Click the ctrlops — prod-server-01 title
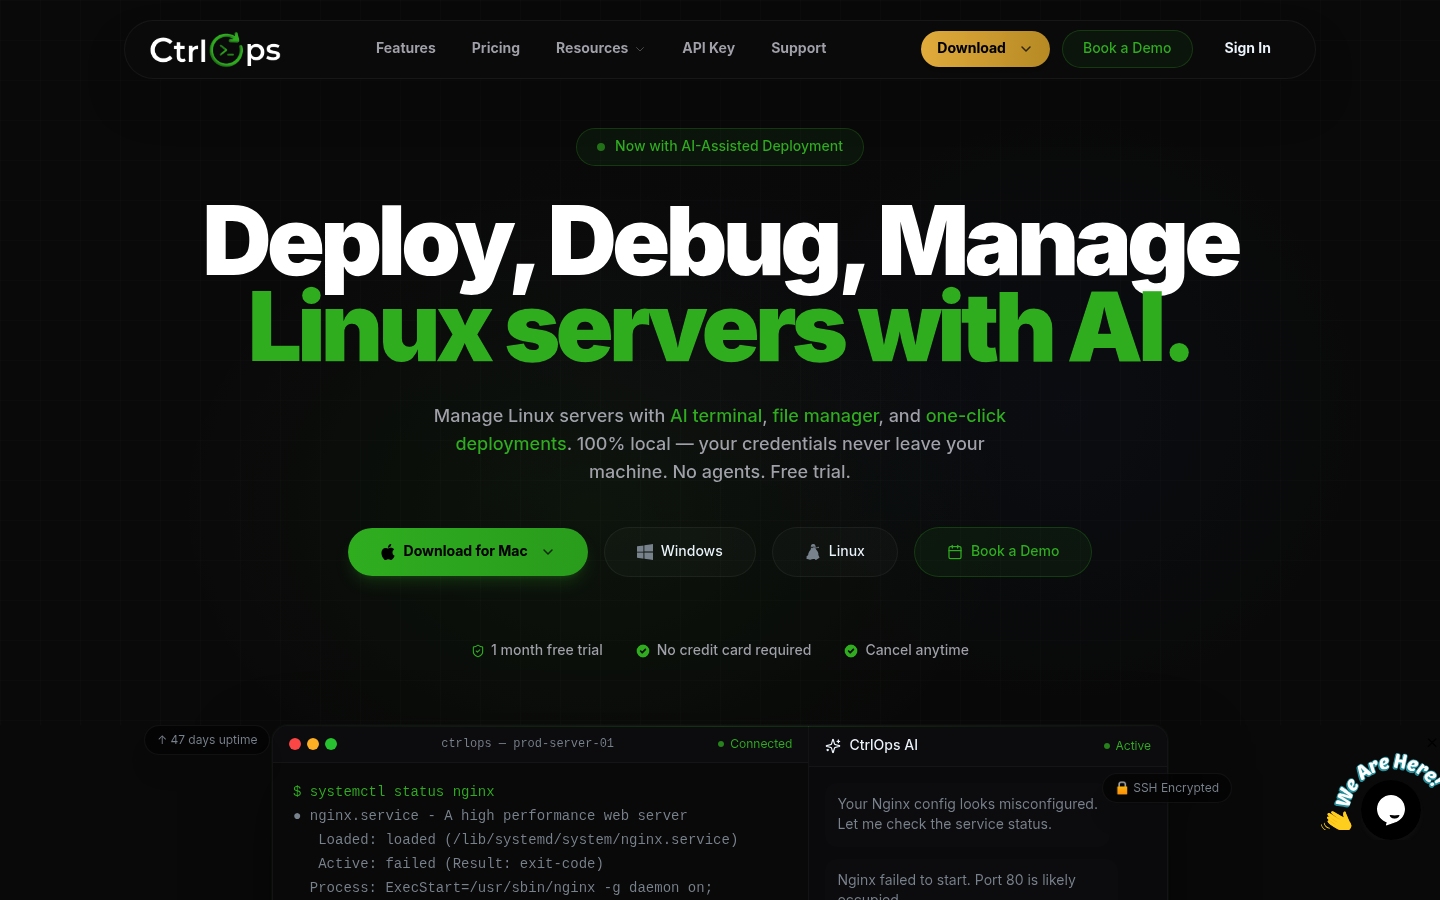 point(528,743)
